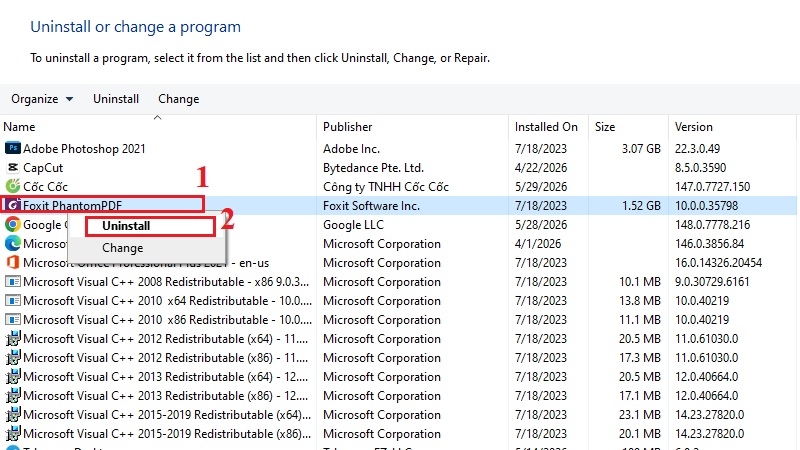Click the Cốc Cốc browser icon
The width and height of the screenshot is (800, 450).
[x=13, y=186]
